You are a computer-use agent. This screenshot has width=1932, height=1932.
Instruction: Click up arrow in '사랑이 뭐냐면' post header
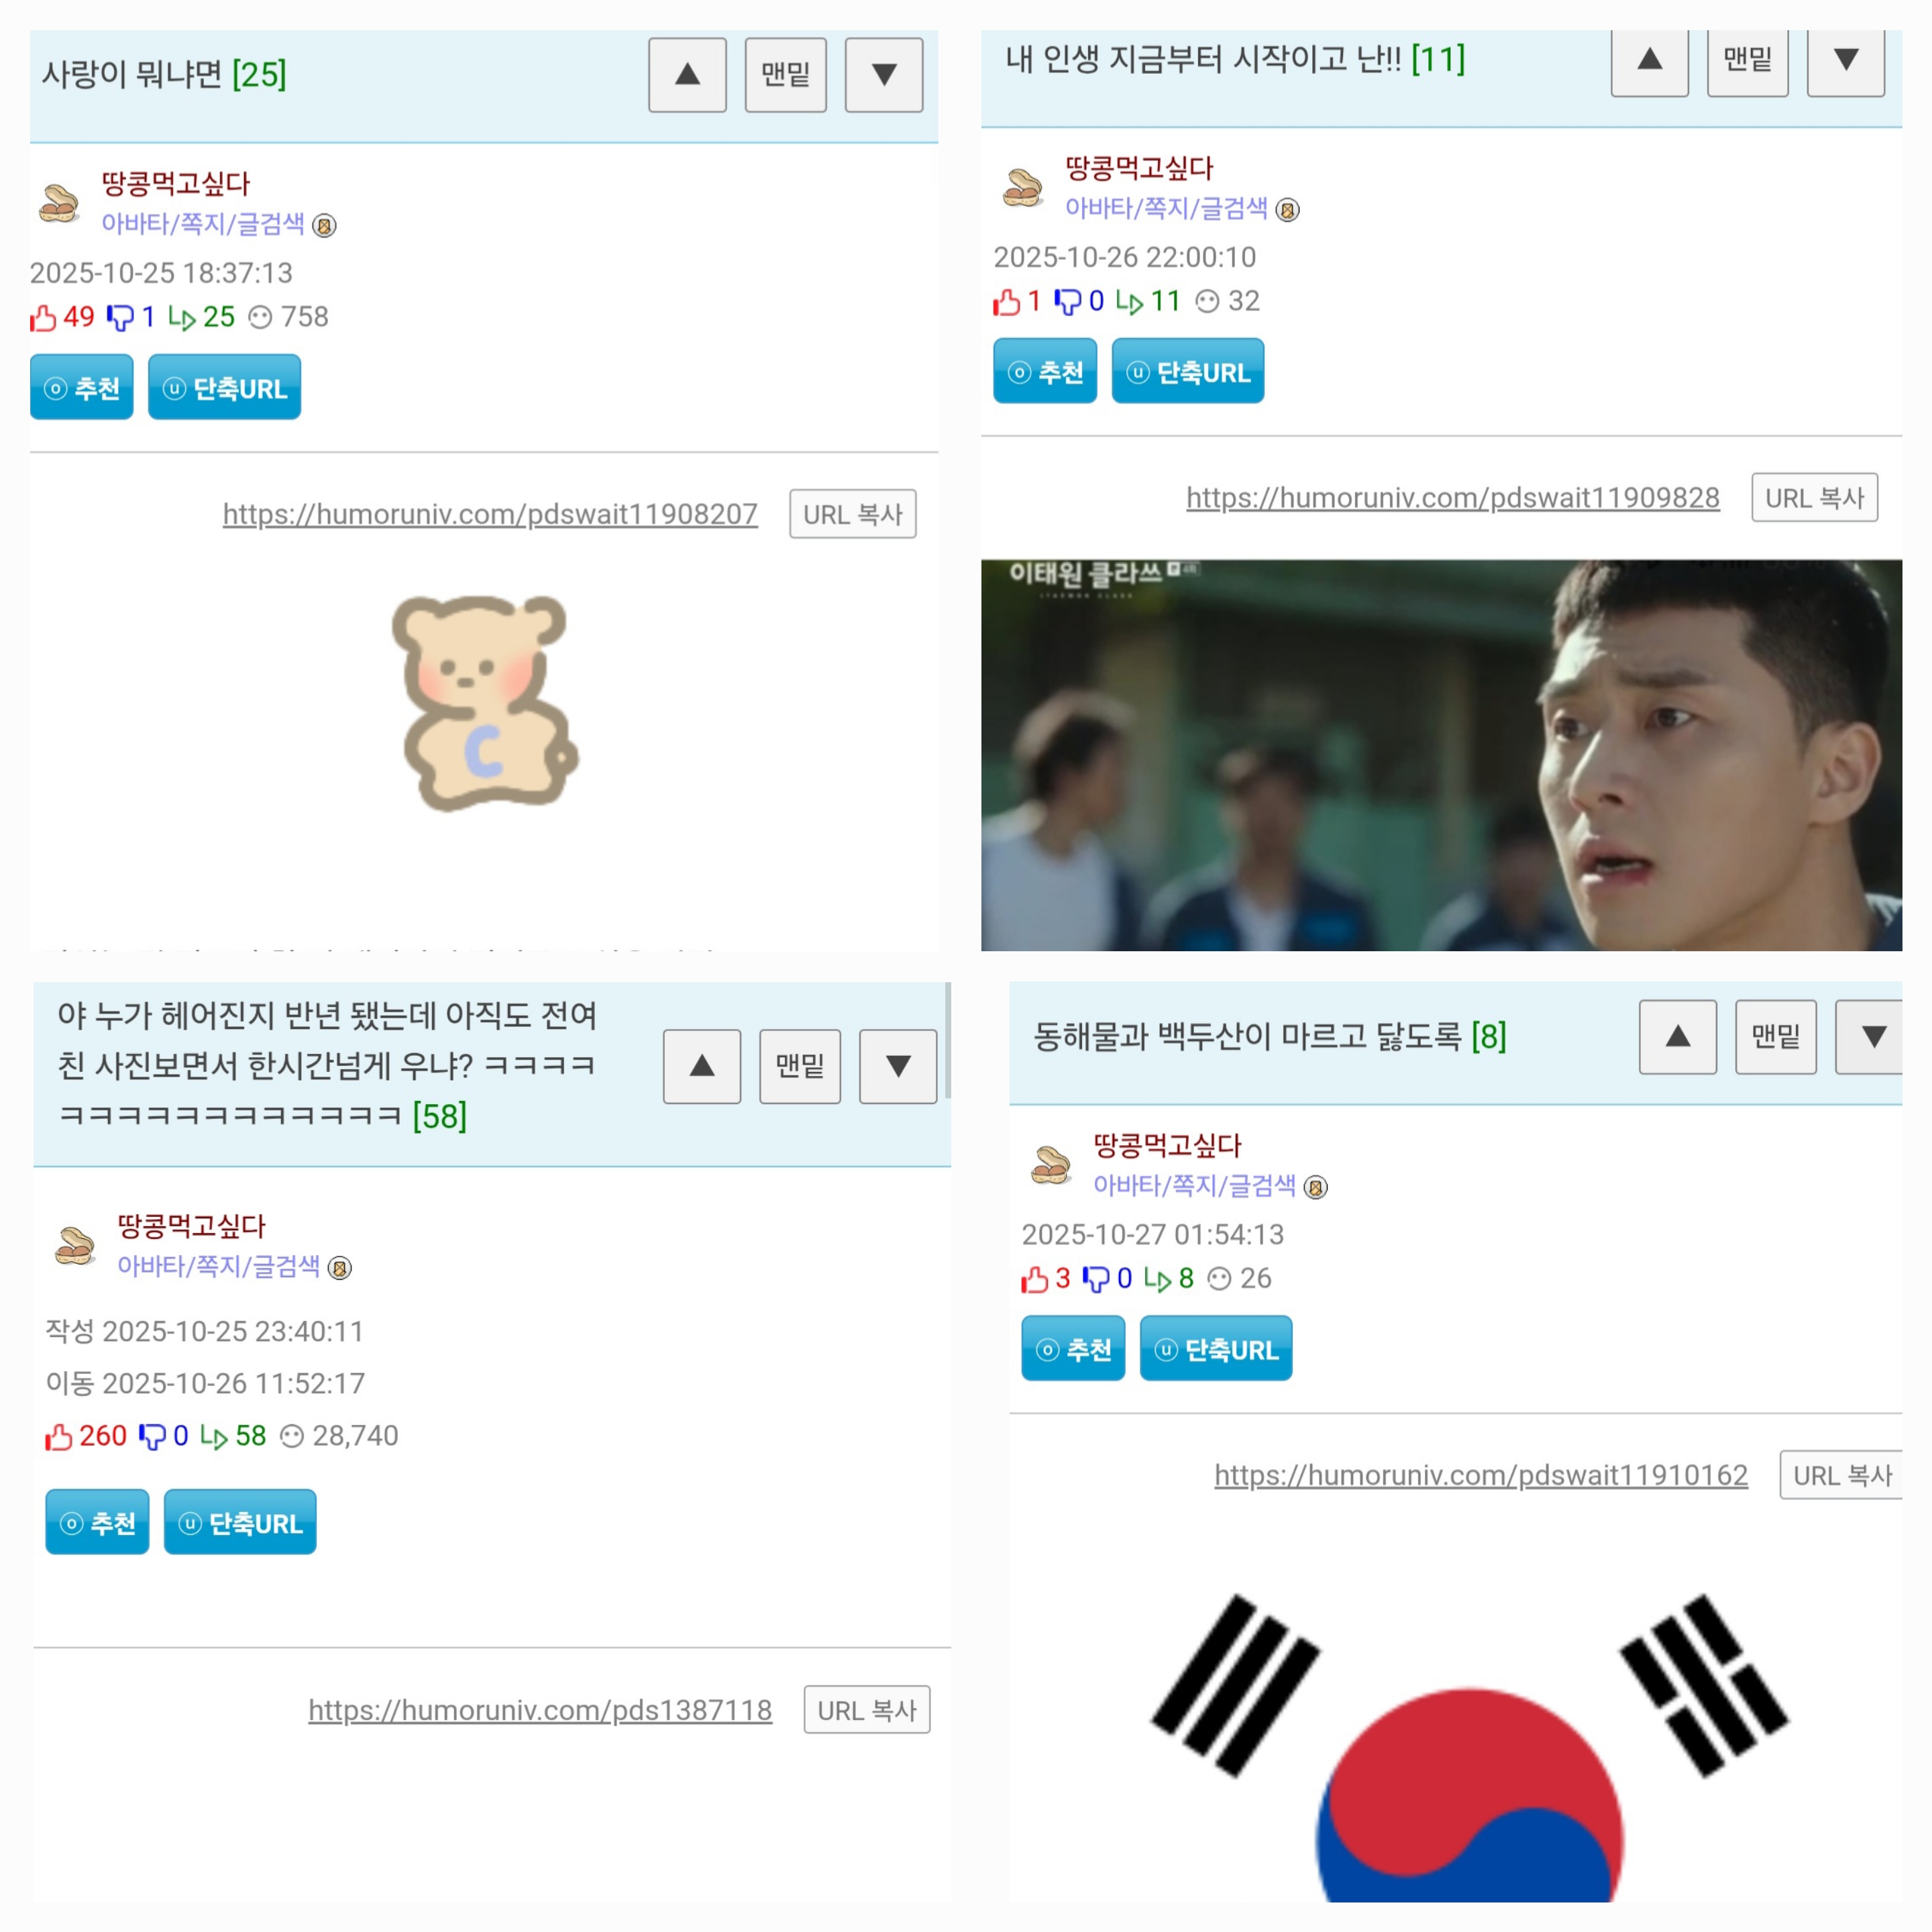687,75
